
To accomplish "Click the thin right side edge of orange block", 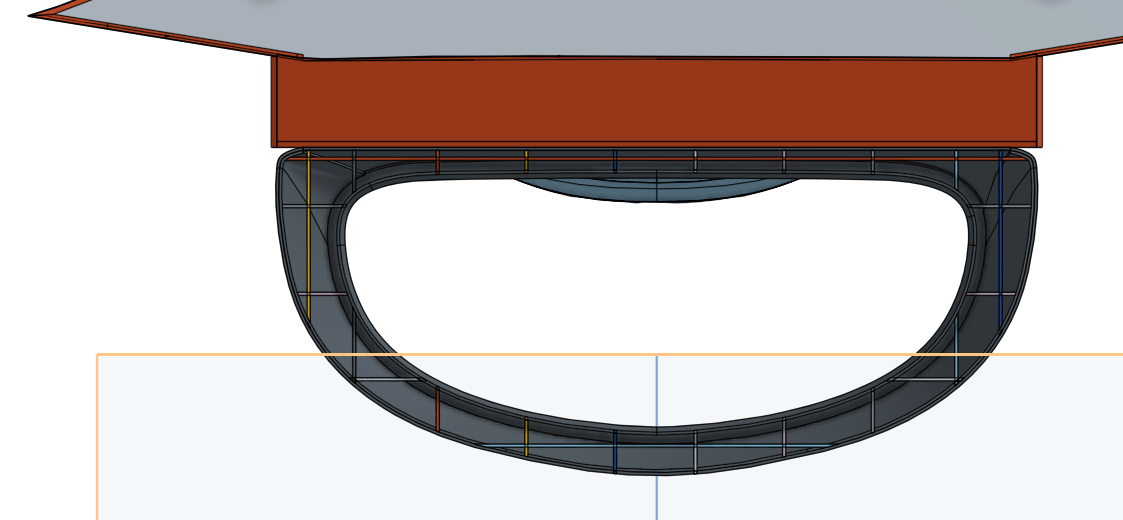I will (1039, 100).
